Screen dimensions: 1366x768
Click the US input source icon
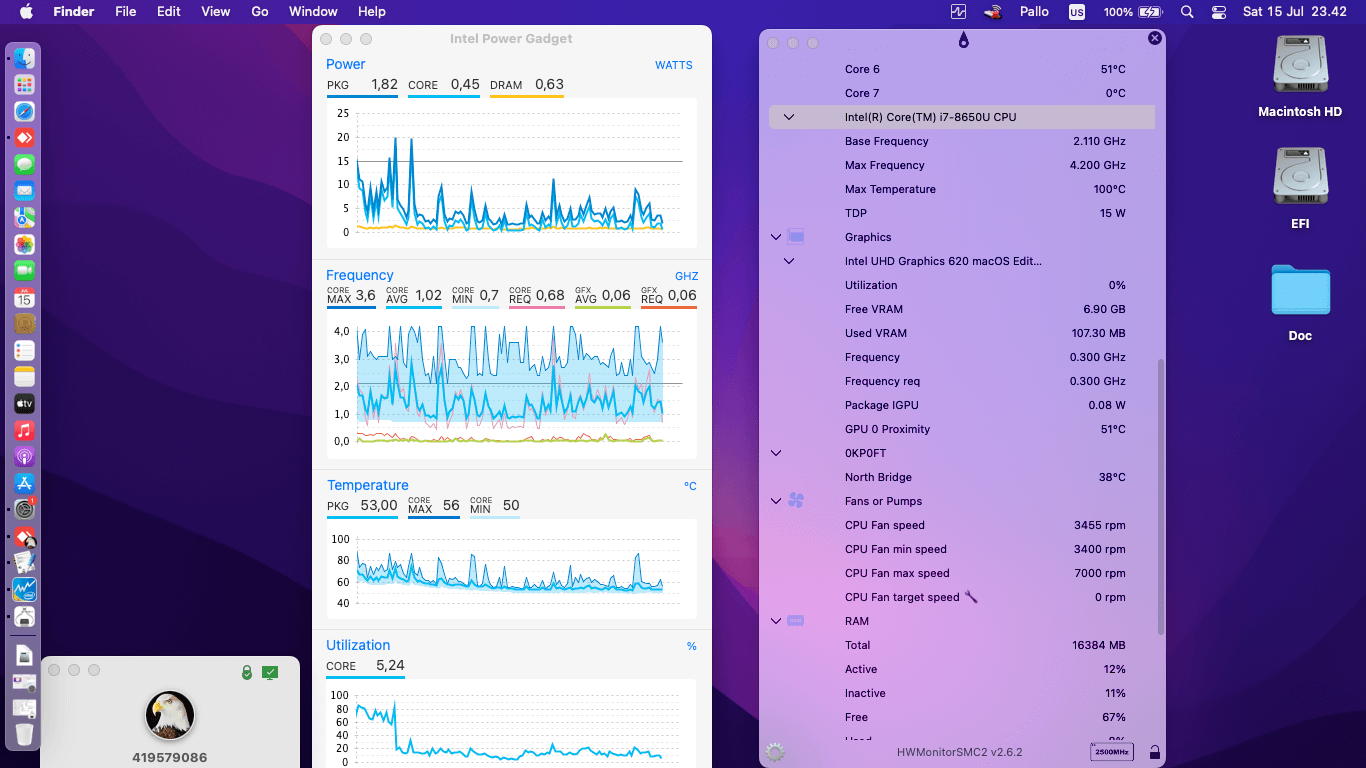click(1076, 12)
